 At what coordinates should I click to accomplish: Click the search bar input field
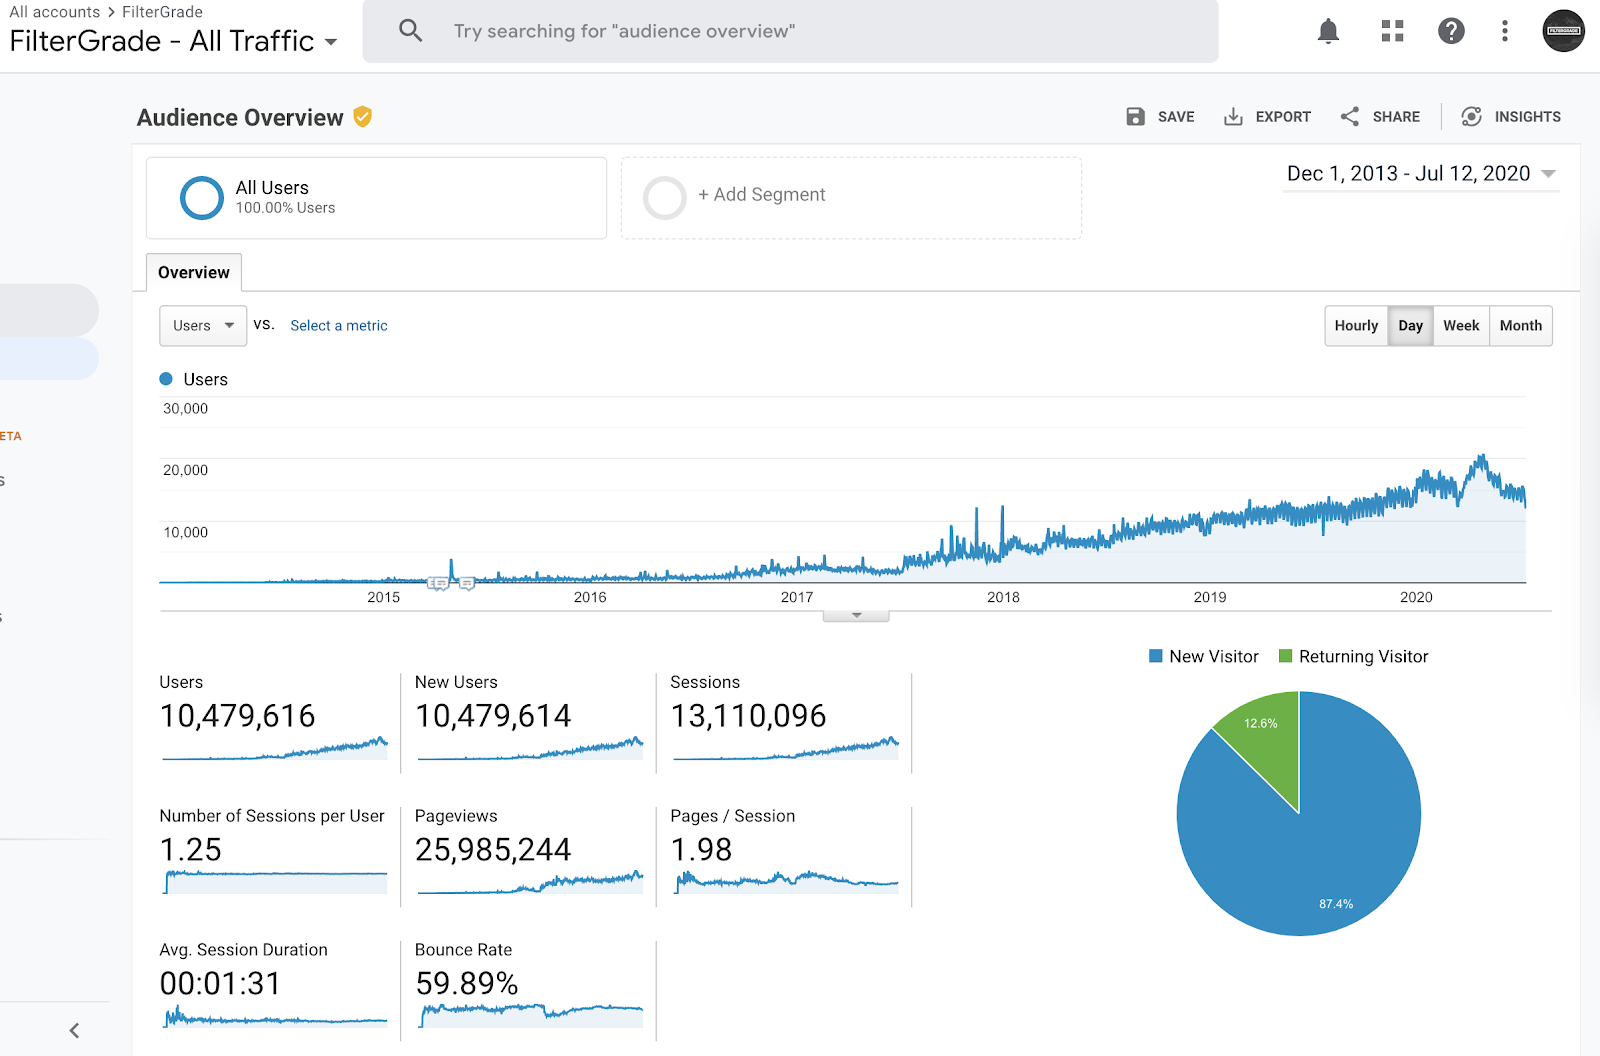790,32
